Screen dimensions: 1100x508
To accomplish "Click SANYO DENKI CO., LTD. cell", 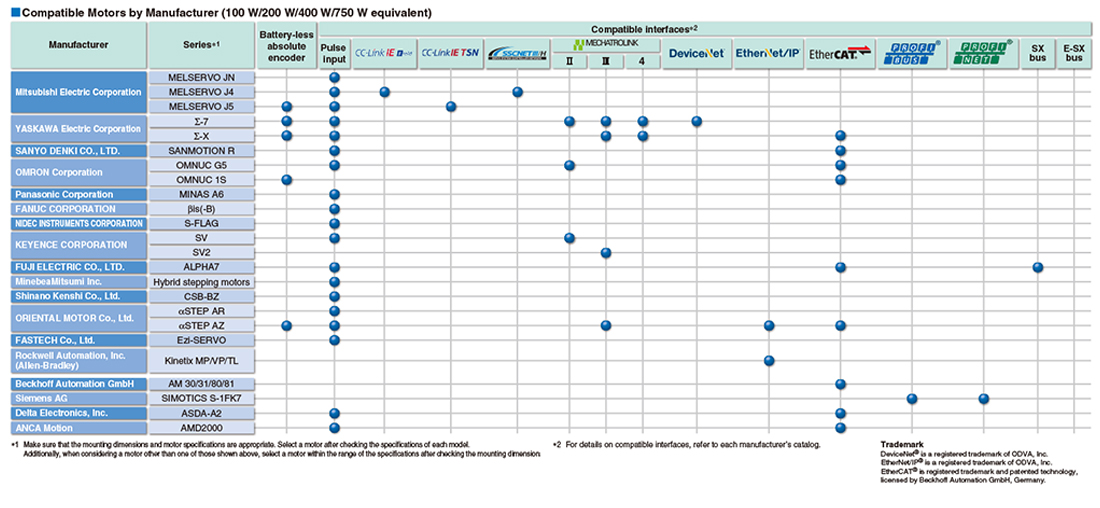I will click(79, 150).
